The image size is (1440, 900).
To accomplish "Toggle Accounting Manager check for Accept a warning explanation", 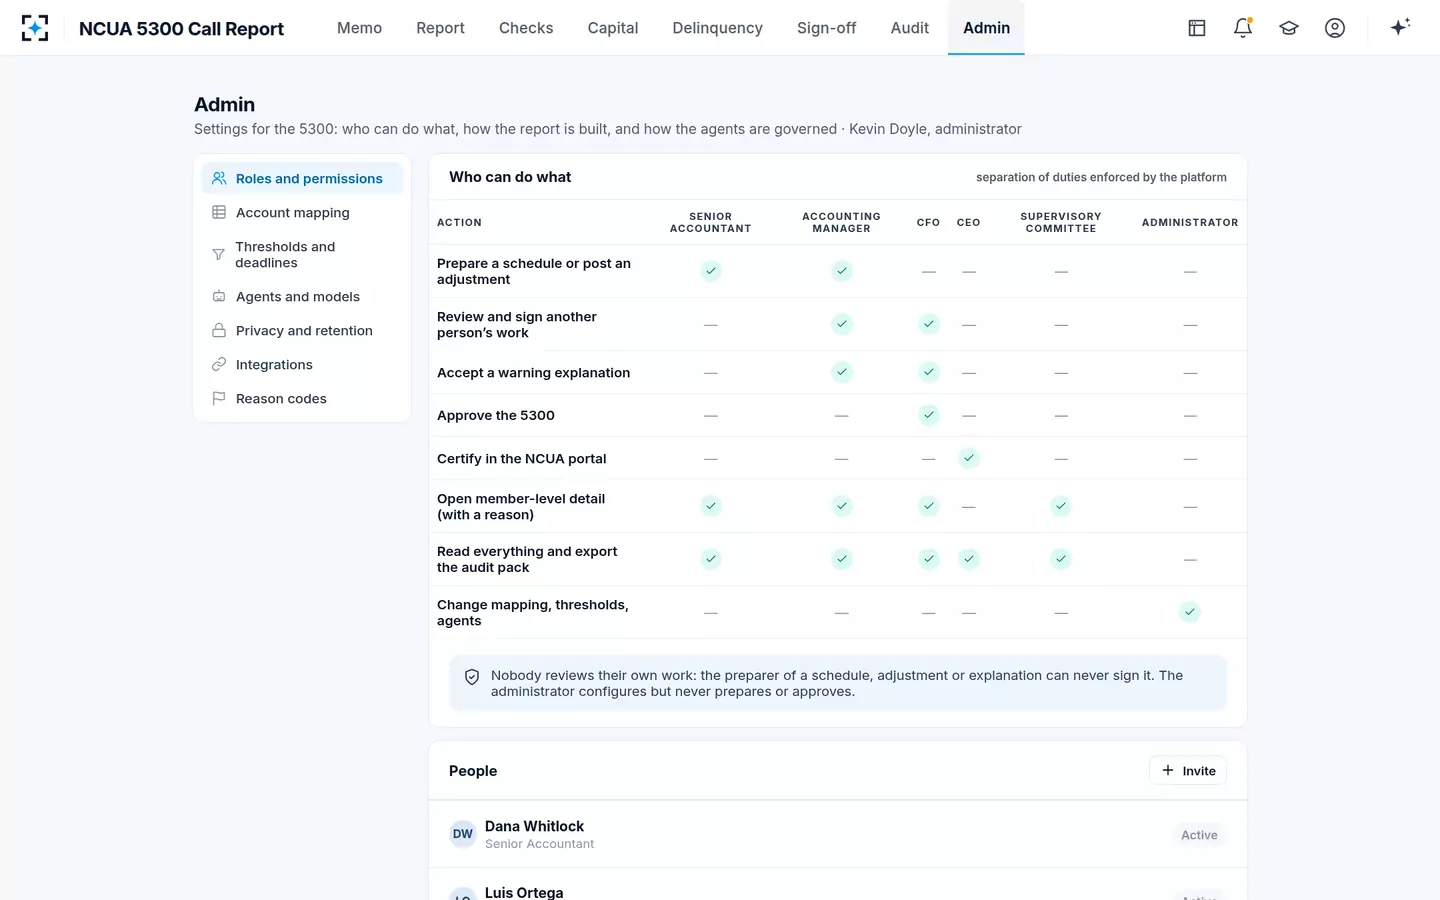I will click(x=842, y=372).
